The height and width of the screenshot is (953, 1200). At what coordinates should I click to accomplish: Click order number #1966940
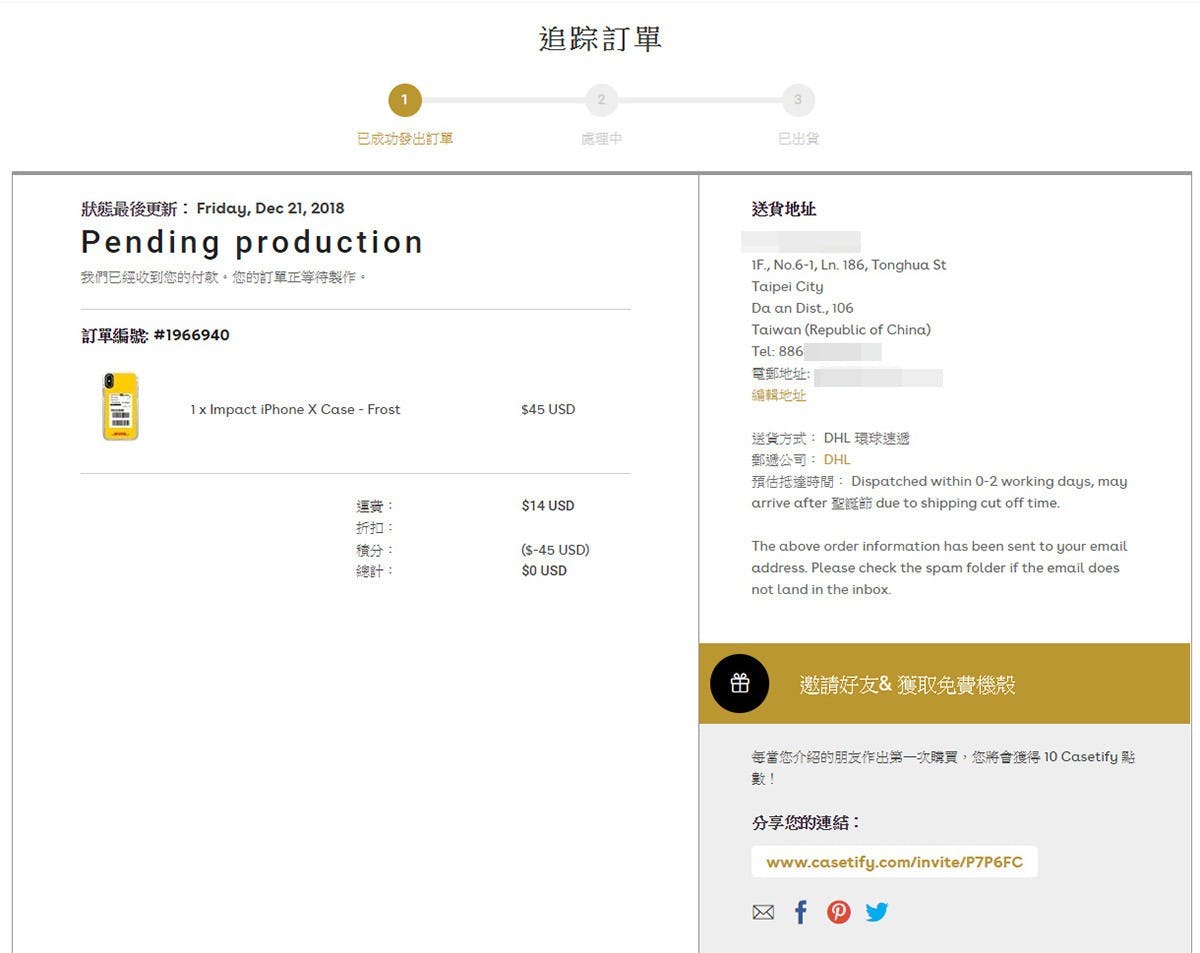[191, 335]
